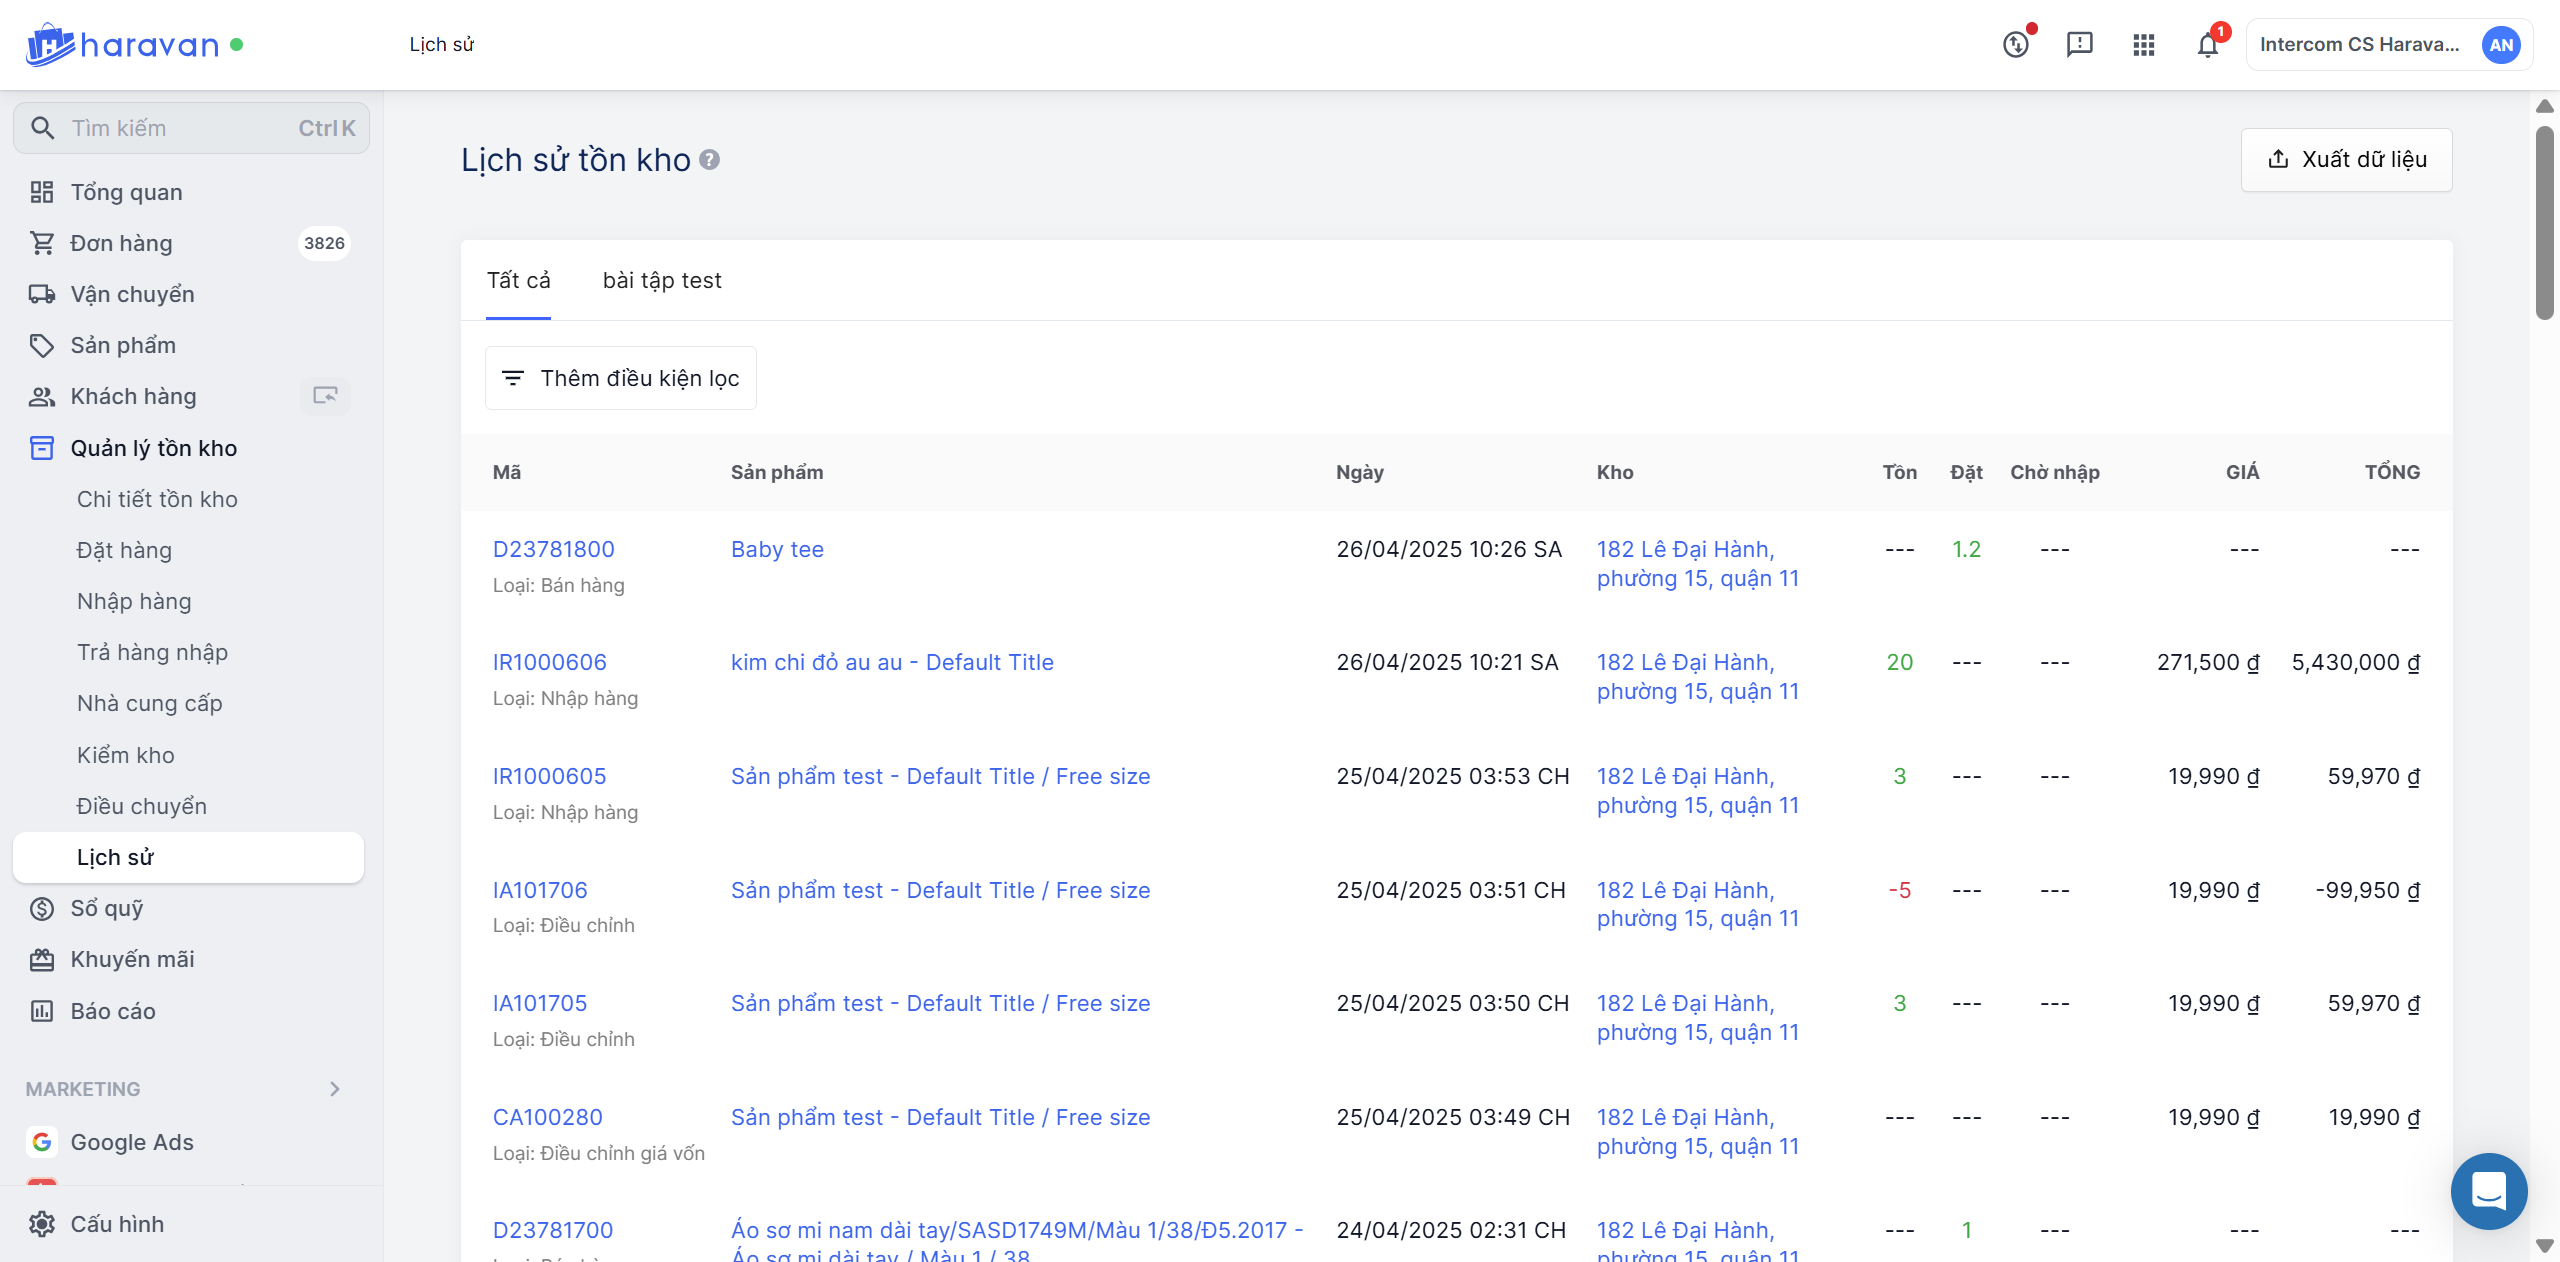Open the activity clock icon in header
This screenshot has width=2560, height=1262.
pos(2016,45)
